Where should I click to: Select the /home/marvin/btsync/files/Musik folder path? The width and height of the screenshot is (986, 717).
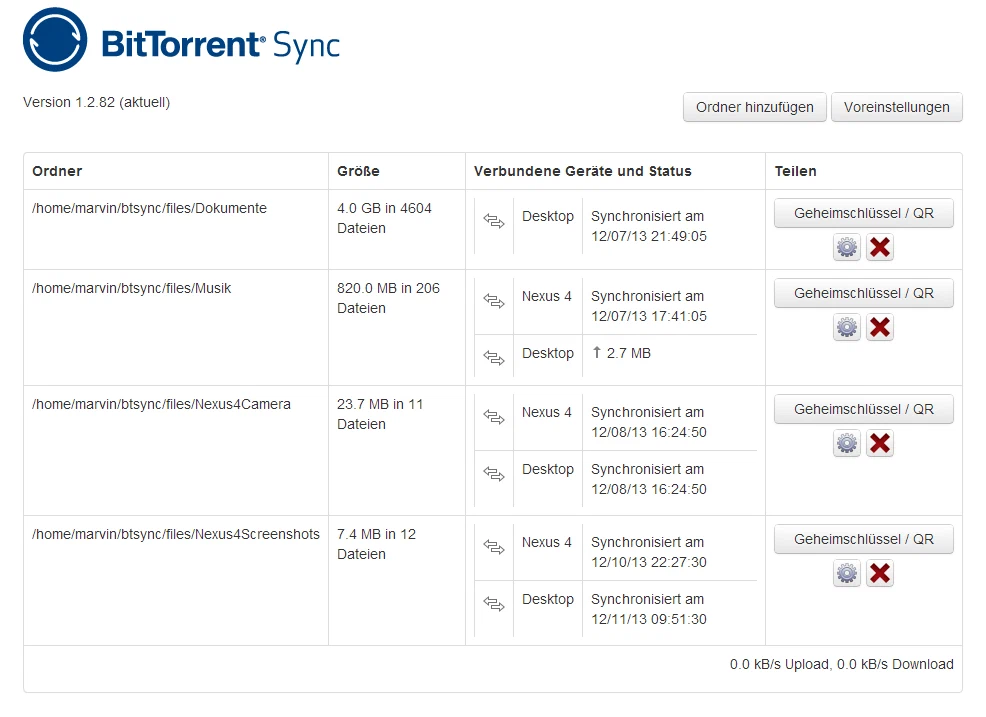[131, 288]
